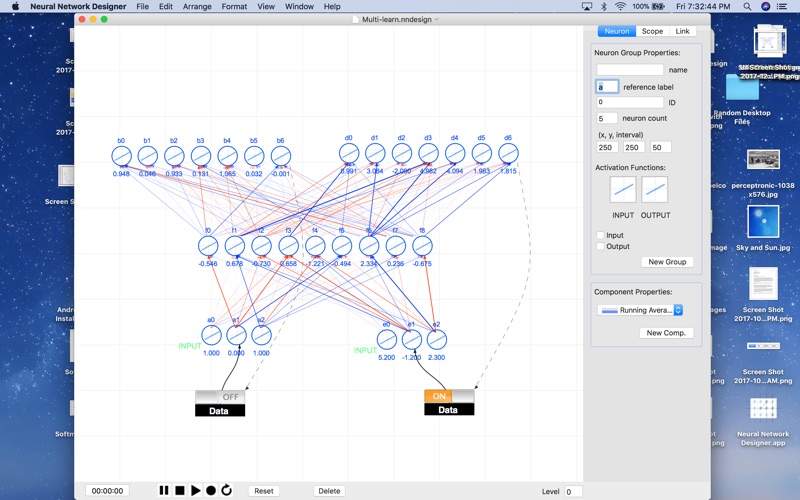Select hidden neuron f0

pos(208,246)
